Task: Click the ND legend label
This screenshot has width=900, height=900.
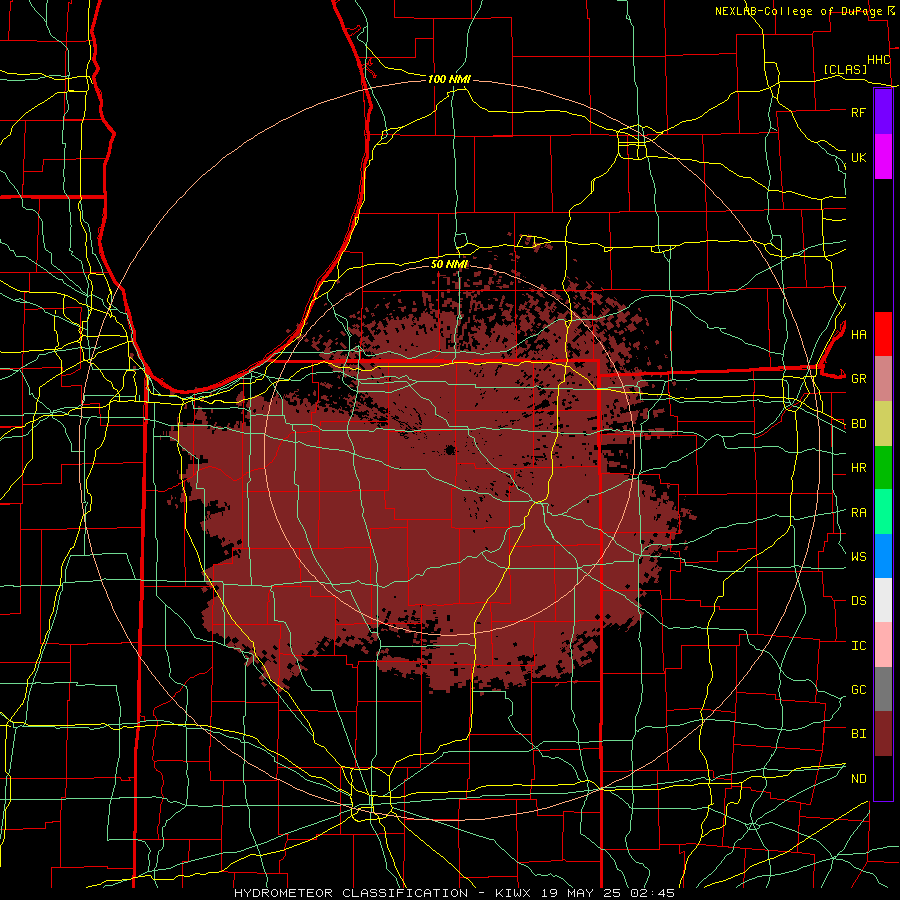Action: pyautogui.click(x=858, y=779)
